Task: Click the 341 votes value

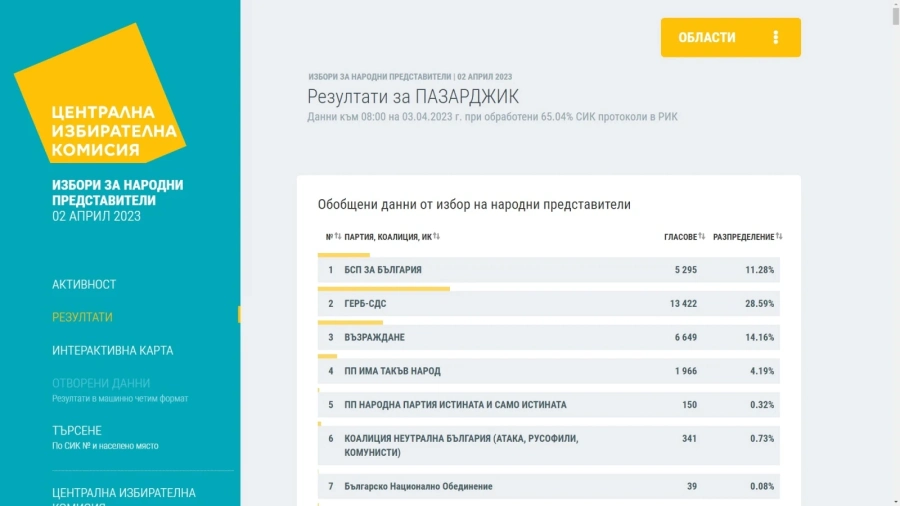Action: tap(689, 438)
